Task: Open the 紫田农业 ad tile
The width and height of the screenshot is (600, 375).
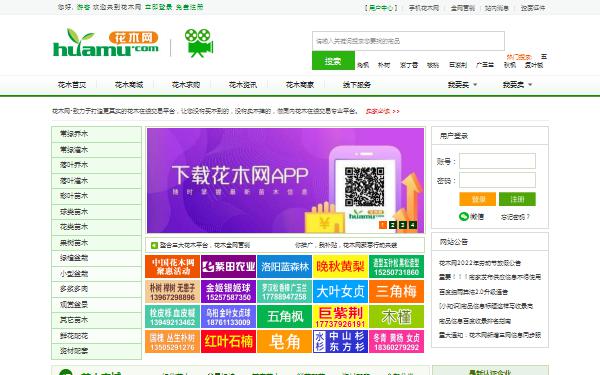Action: pos(228,266)
